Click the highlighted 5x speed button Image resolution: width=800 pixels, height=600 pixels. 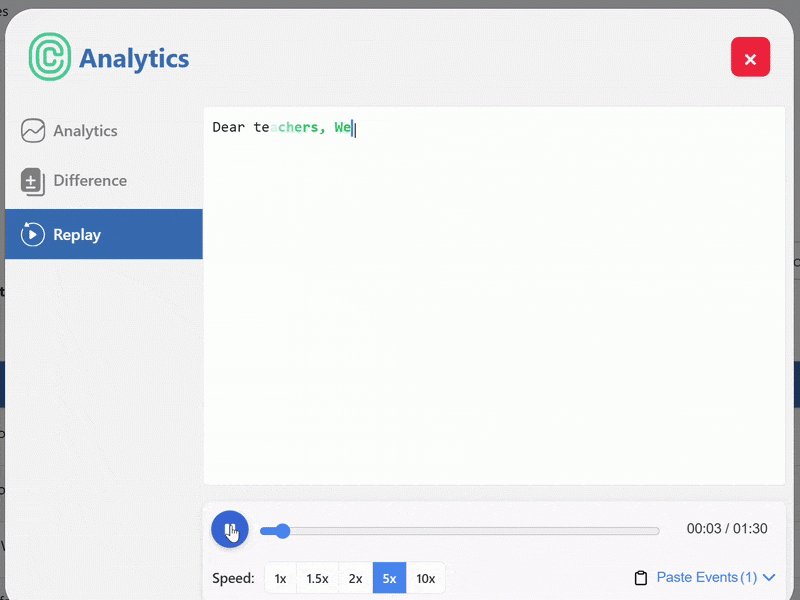pyautogui.click(x=389, y=578)
